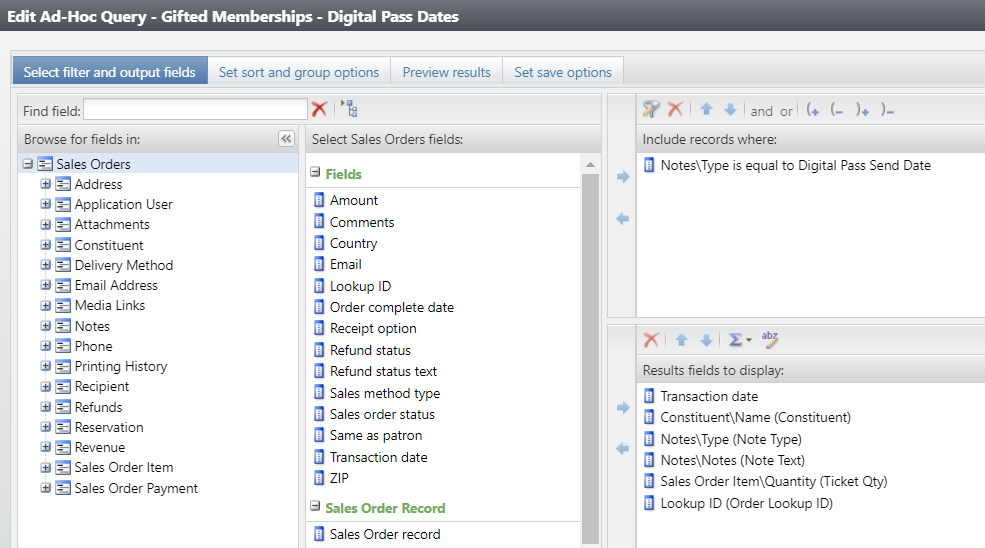Viewport: 985px width, 548px height.
Task: Click the 'or' operator button
Action: coord(786,111)
